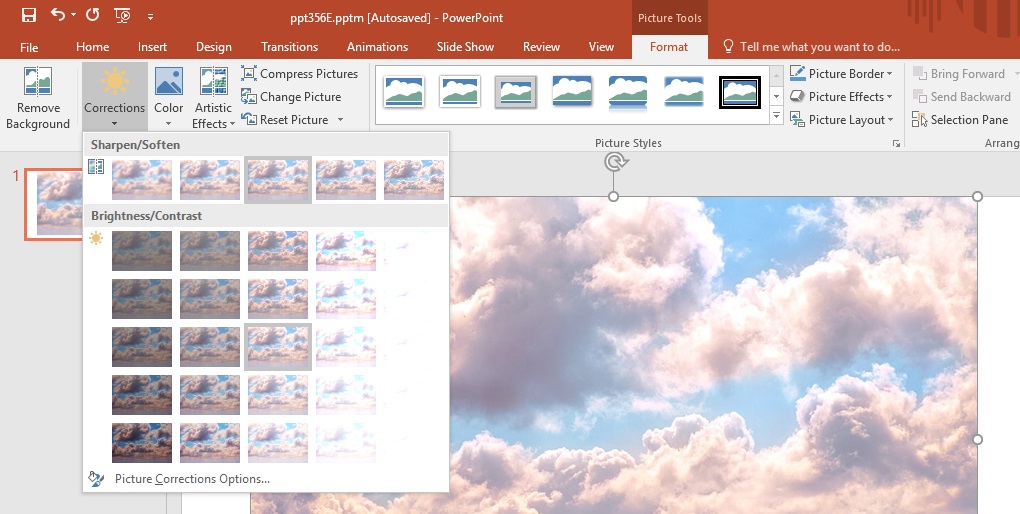Expand the Picture Styles gallery More arrow
Screen dimensions: 1020x514
[x=776, y=116]
